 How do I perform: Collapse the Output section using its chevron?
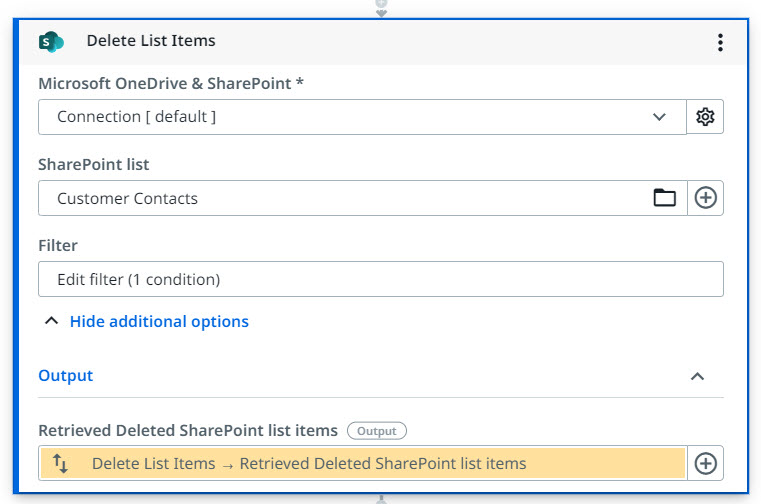pyautogui.click(x=698, y=376)
